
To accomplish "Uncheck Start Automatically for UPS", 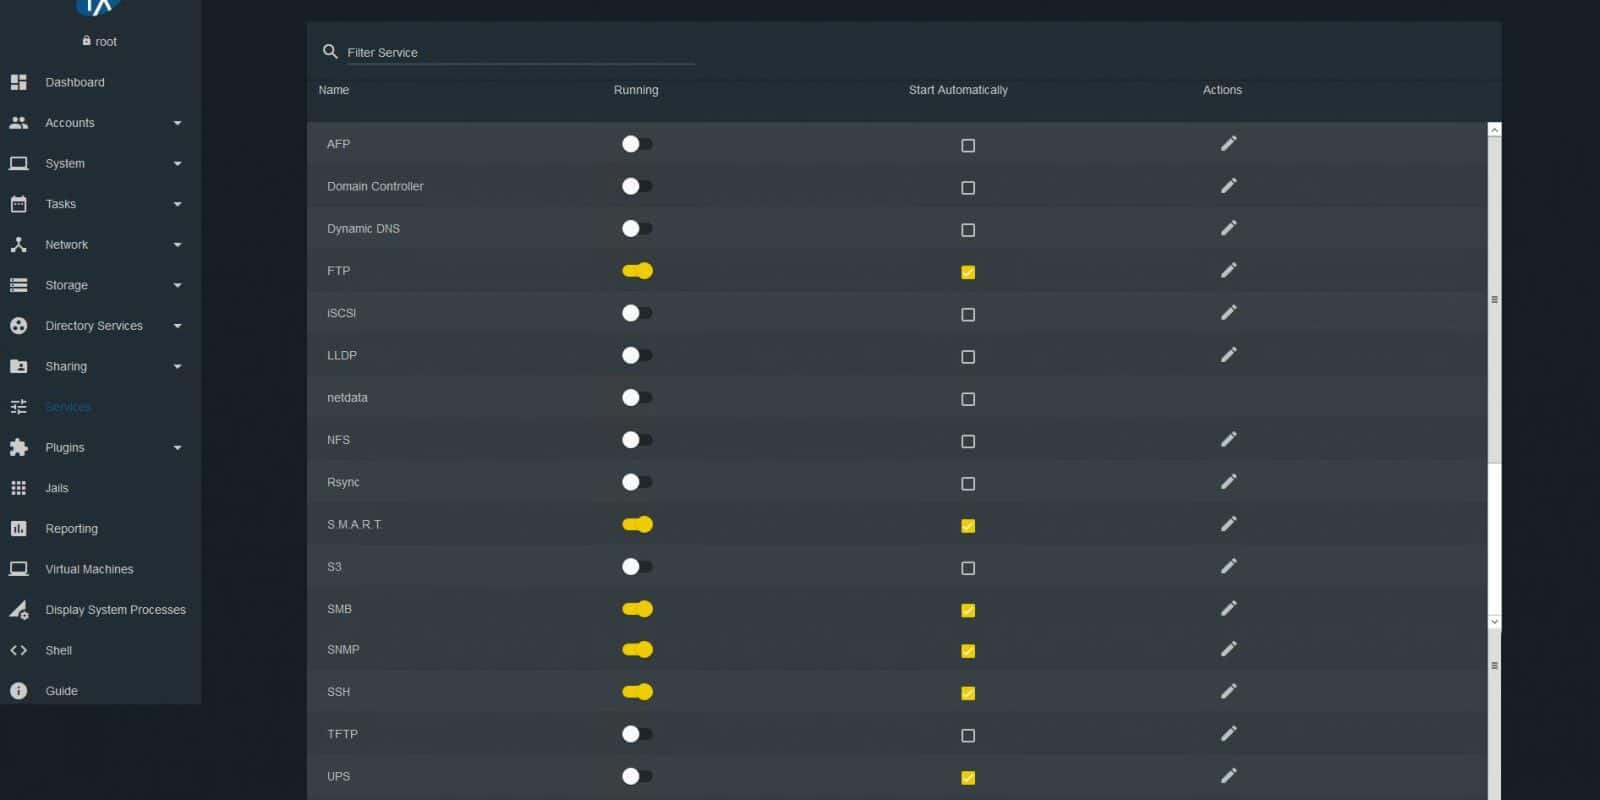I will 968,777.
